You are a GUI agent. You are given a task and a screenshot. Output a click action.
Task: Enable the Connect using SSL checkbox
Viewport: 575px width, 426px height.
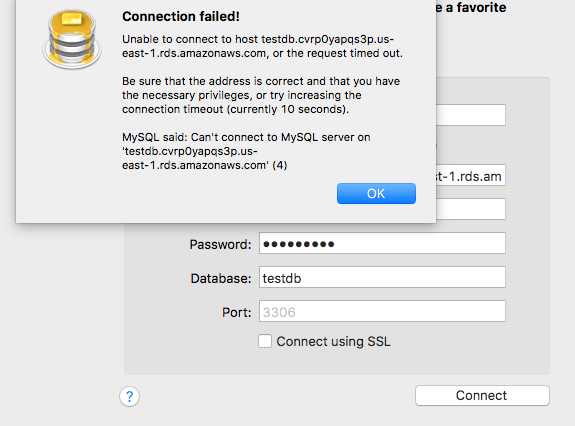[x=265, y=341]
